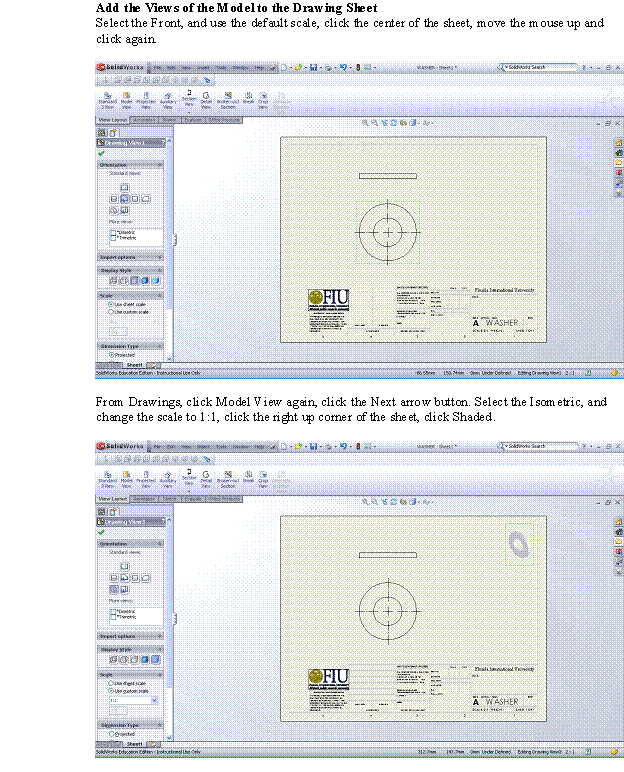Select Use custom scale radio in lower screenshot
Screen dimensions: 624x772
pos(111,691)
